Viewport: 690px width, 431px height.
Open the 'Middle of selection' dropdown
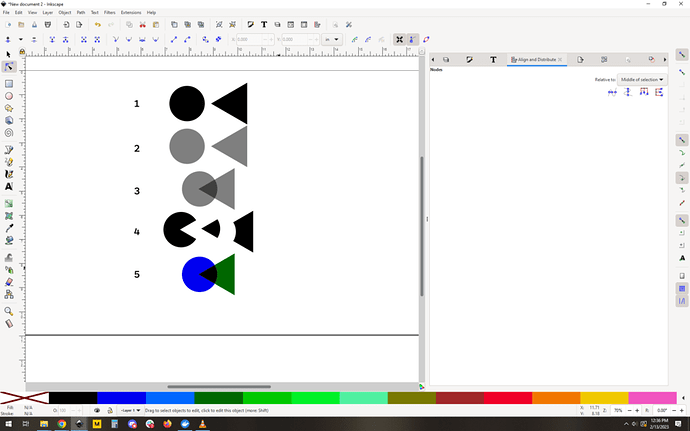coord(643,79)
